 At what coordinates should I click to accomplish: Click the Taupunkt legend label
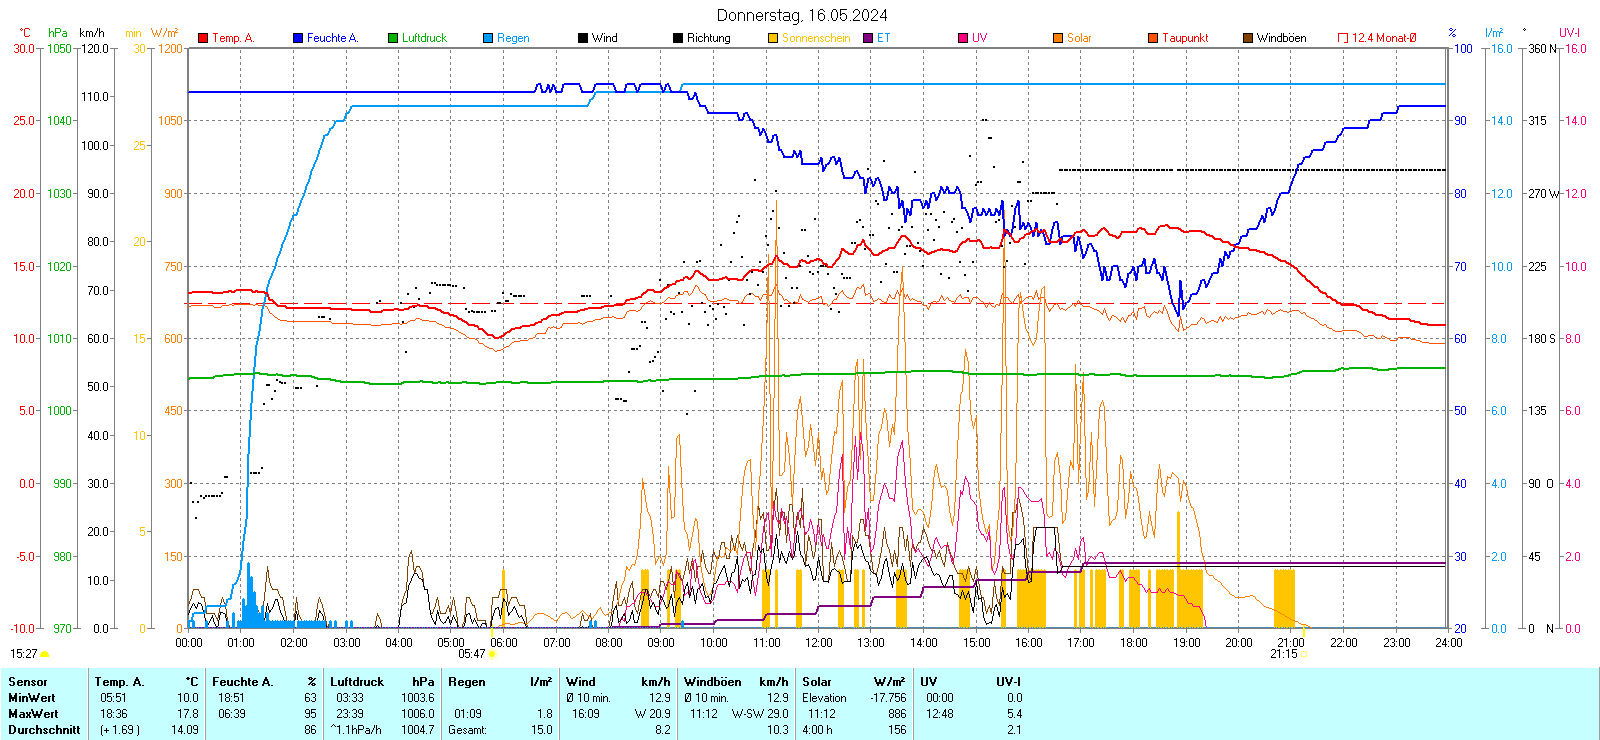coord(1185,38)
